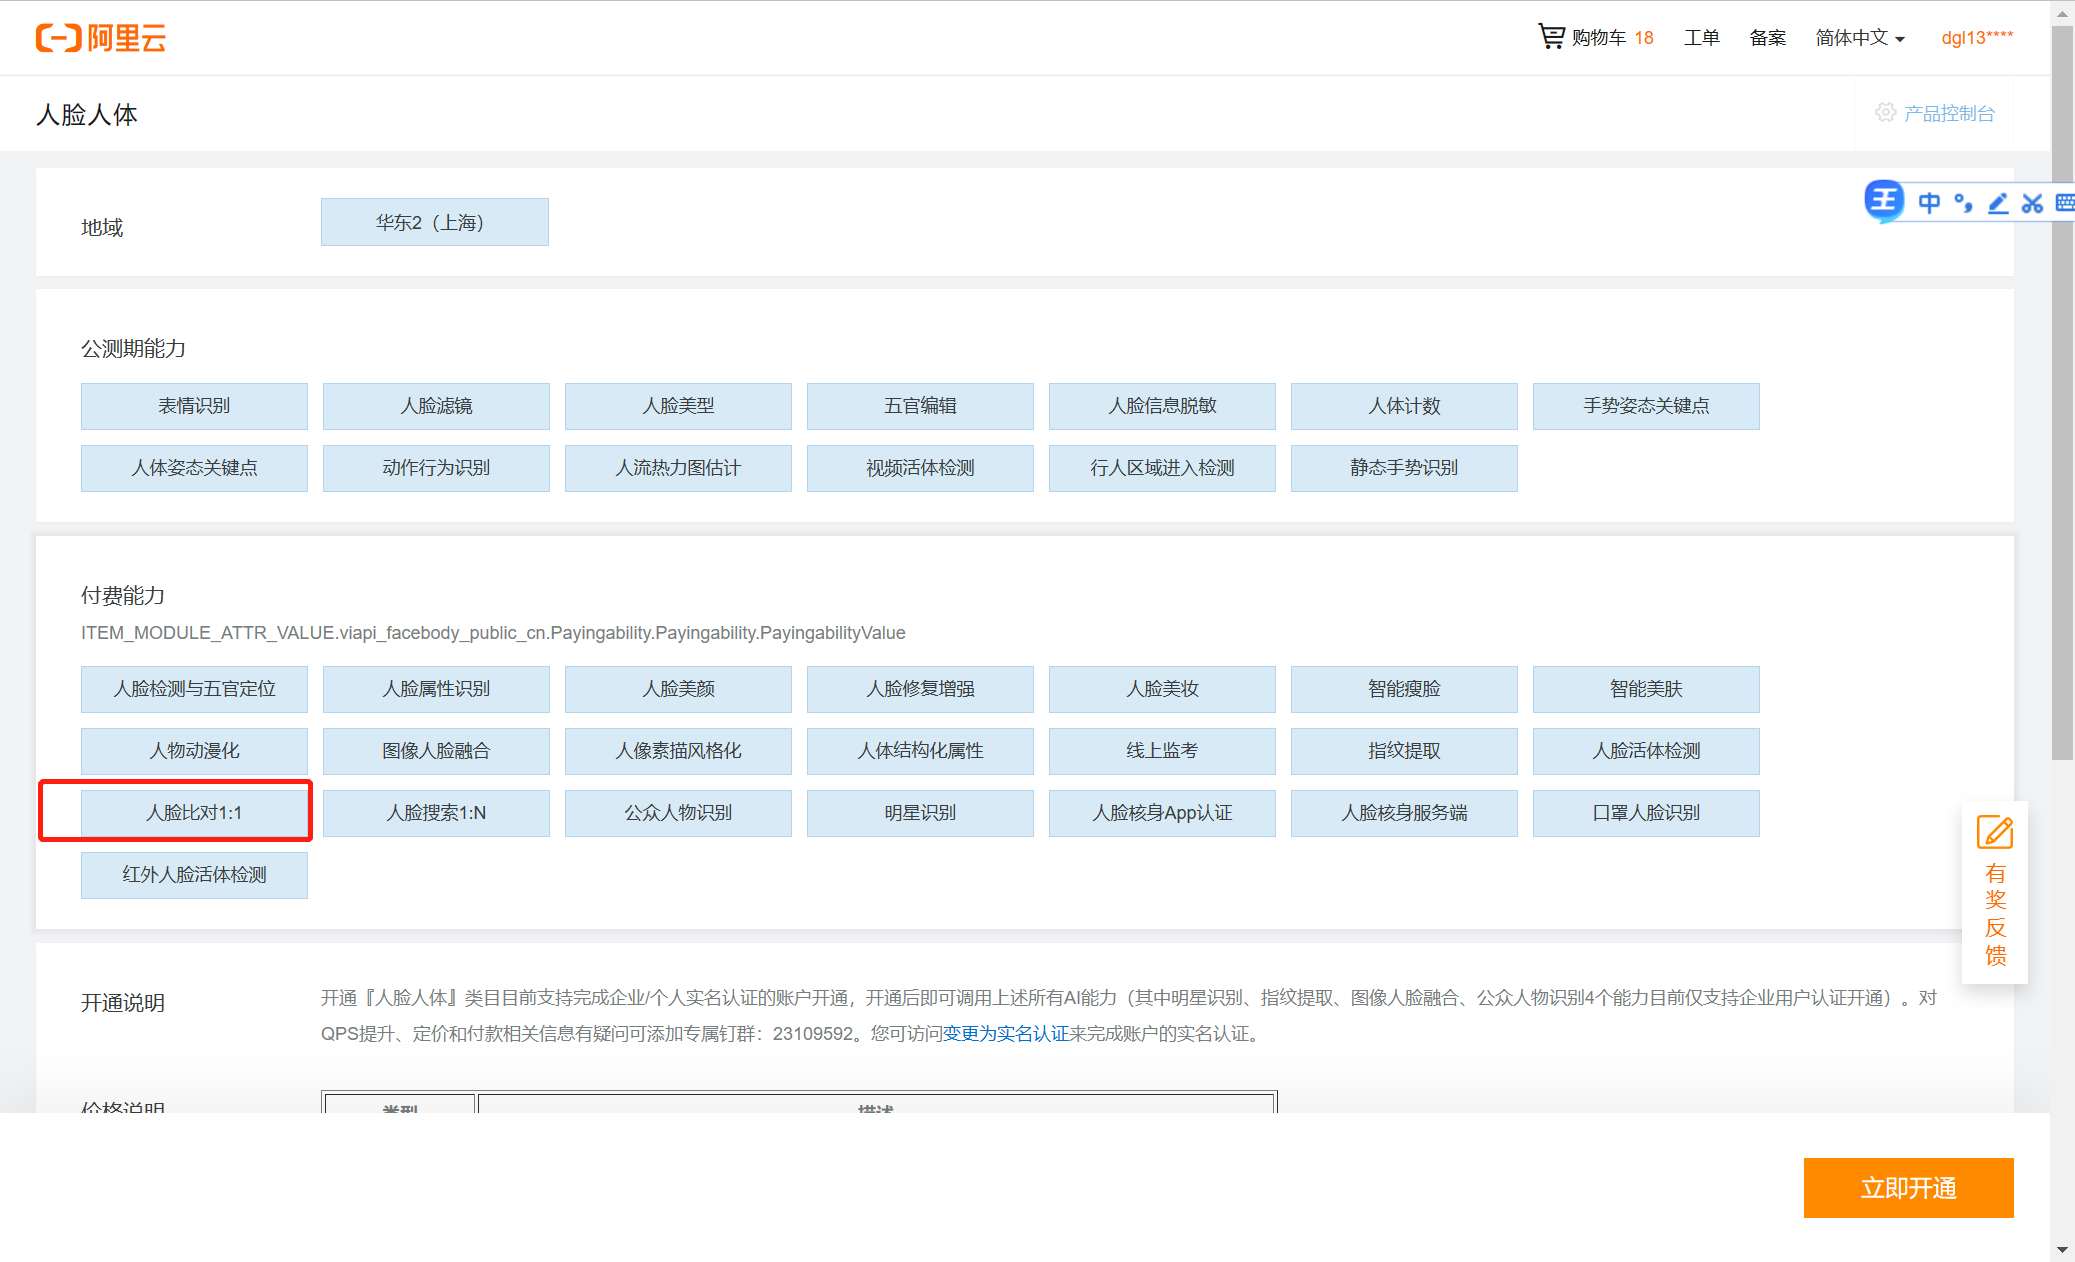Click the Aliyun logo
2075x1262 pixels.
[x=100, y=38]
